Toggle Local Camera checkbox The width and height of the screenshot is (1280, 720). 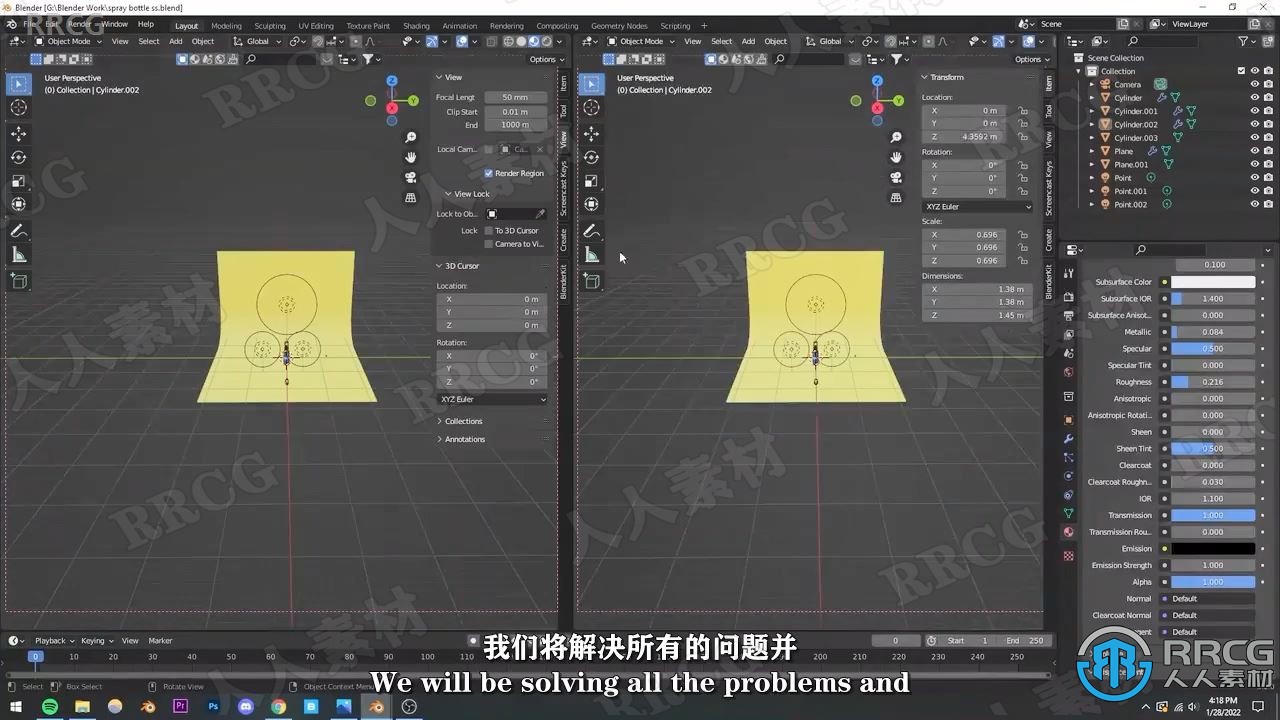click(489, 149)
